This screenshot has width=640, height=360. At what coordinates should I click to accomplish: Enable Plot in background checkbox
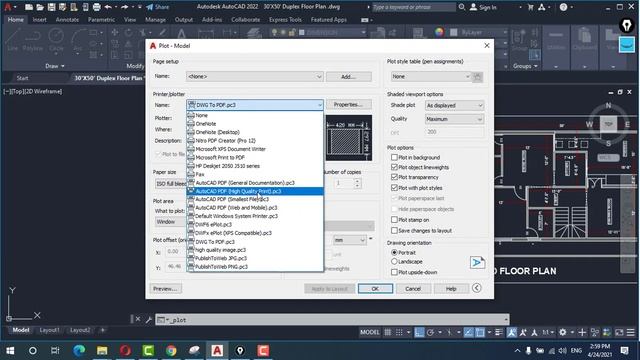[x=394, y=157]
